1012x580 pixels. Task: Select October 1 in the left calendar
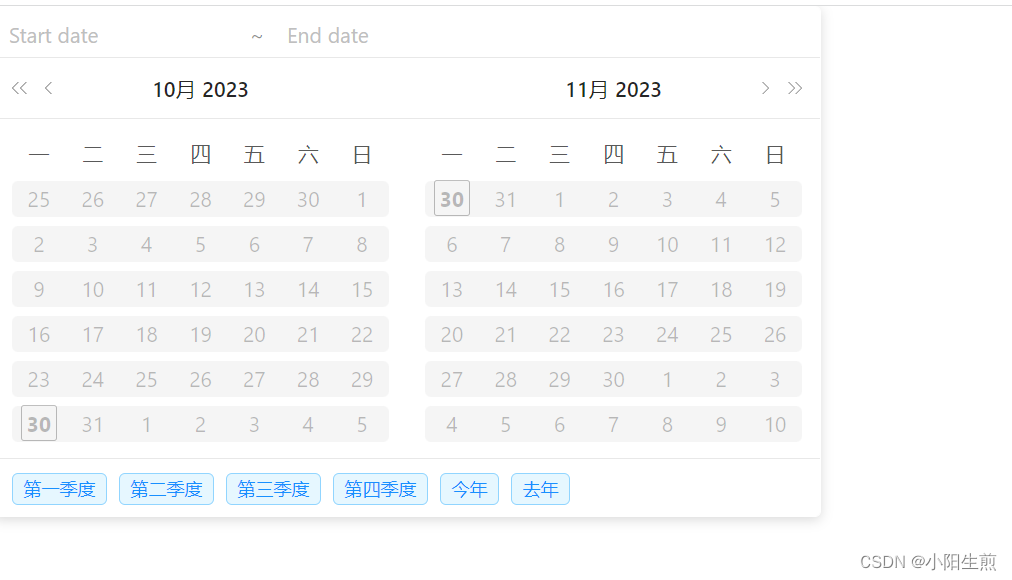362,199
